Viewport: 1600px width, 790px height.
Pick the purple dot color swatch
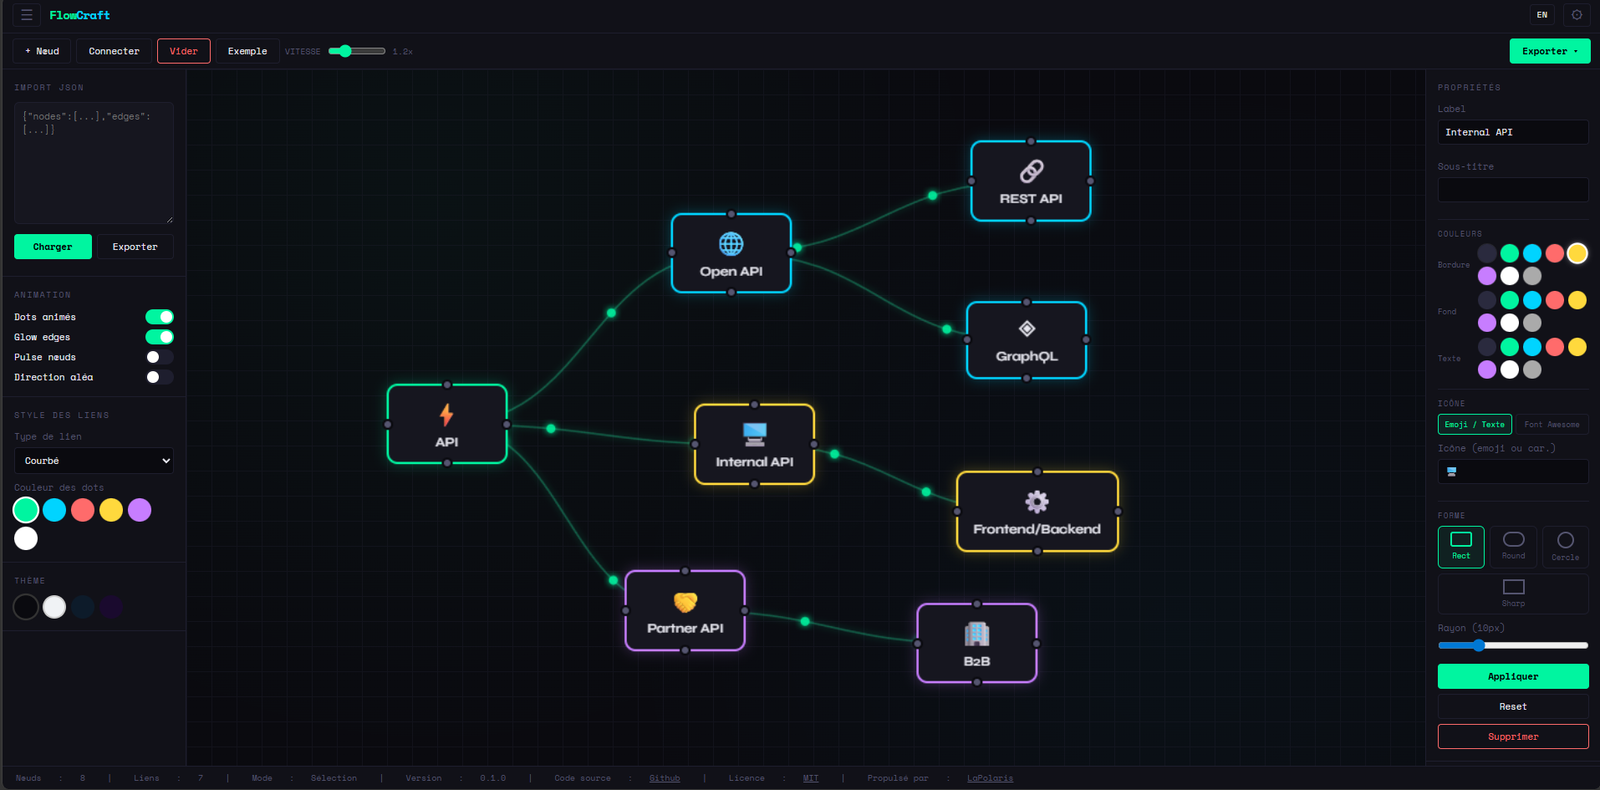click(140, 510)
